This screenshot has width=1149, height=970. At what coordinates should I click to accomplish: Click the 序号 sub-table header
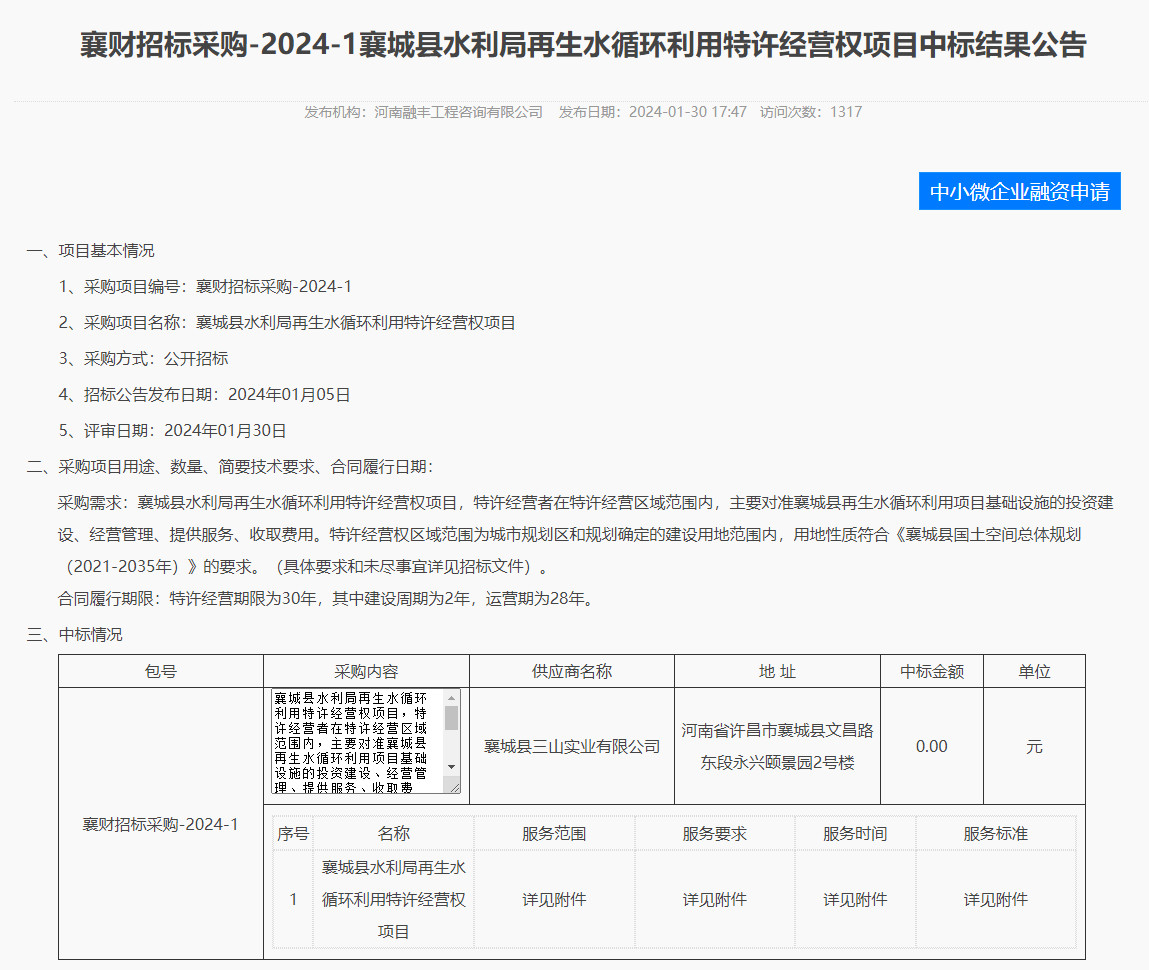pyautogui.click(x=293, y=834)
